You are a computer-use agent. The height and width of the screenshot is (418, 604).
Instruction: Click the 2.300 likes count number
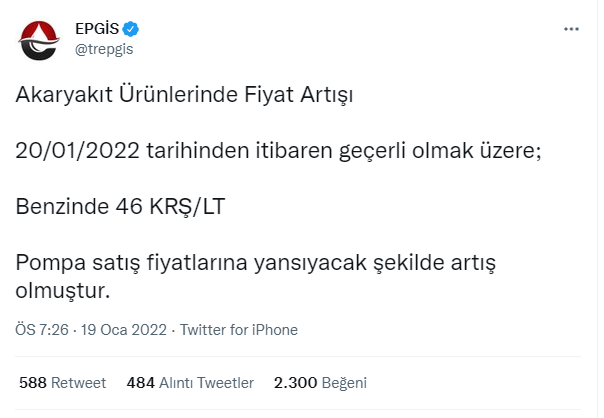tap(296, 382)
